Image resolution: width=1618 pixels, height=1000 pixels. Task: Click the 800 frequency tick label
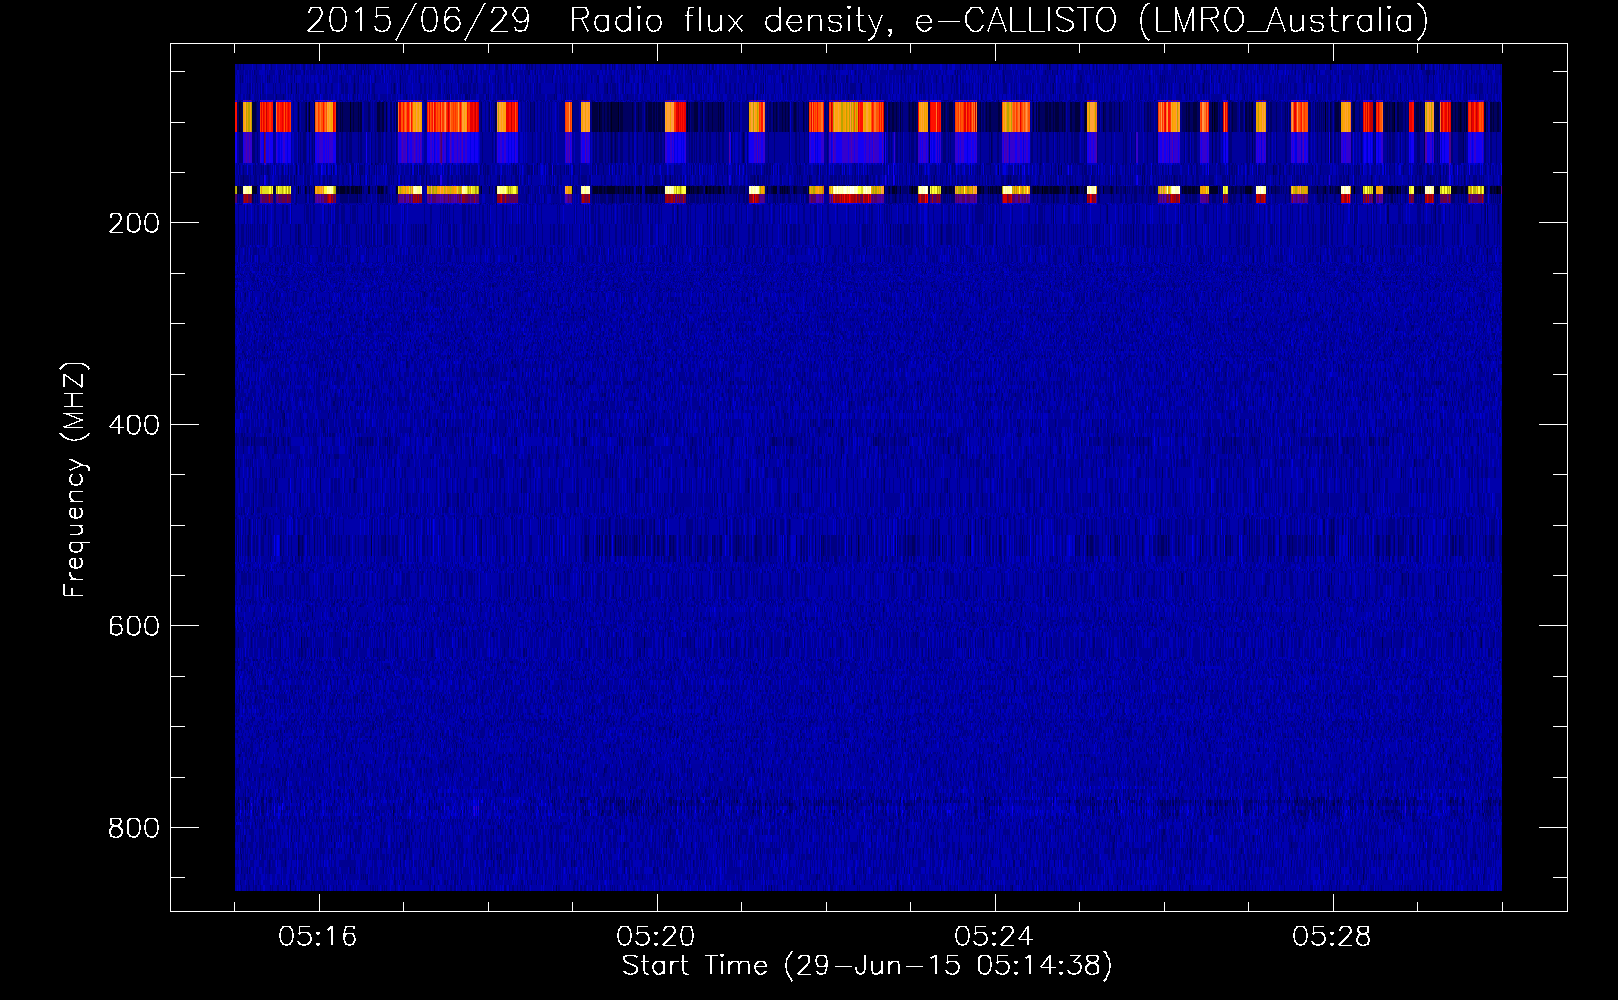[134, 828]
